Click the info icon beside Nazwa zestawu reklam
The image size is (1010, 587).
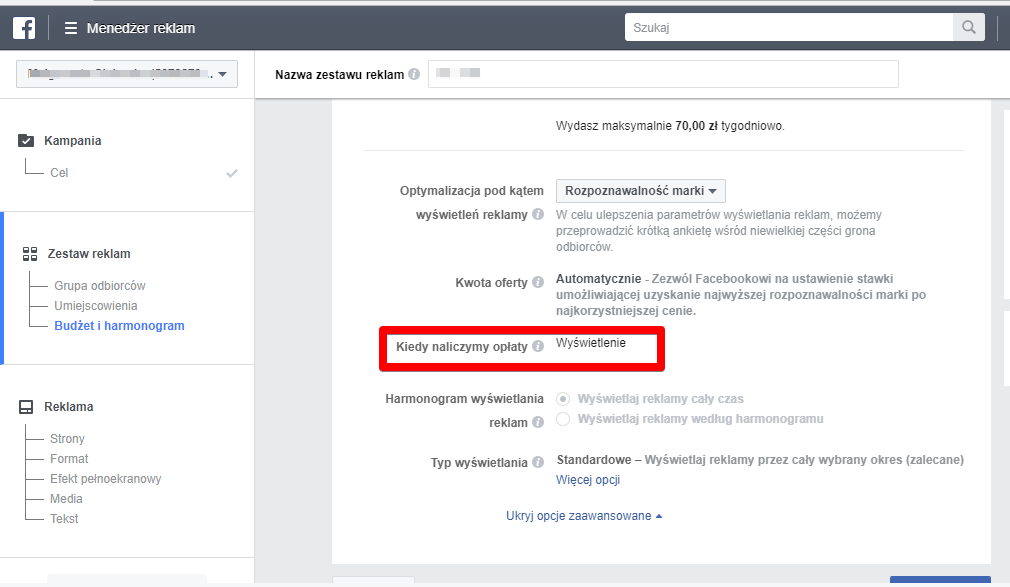414,74
